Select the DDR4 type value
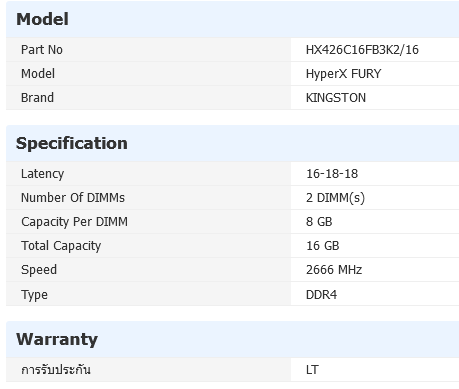The width and height of the screenshot is (459, 389). pos(321,295)
